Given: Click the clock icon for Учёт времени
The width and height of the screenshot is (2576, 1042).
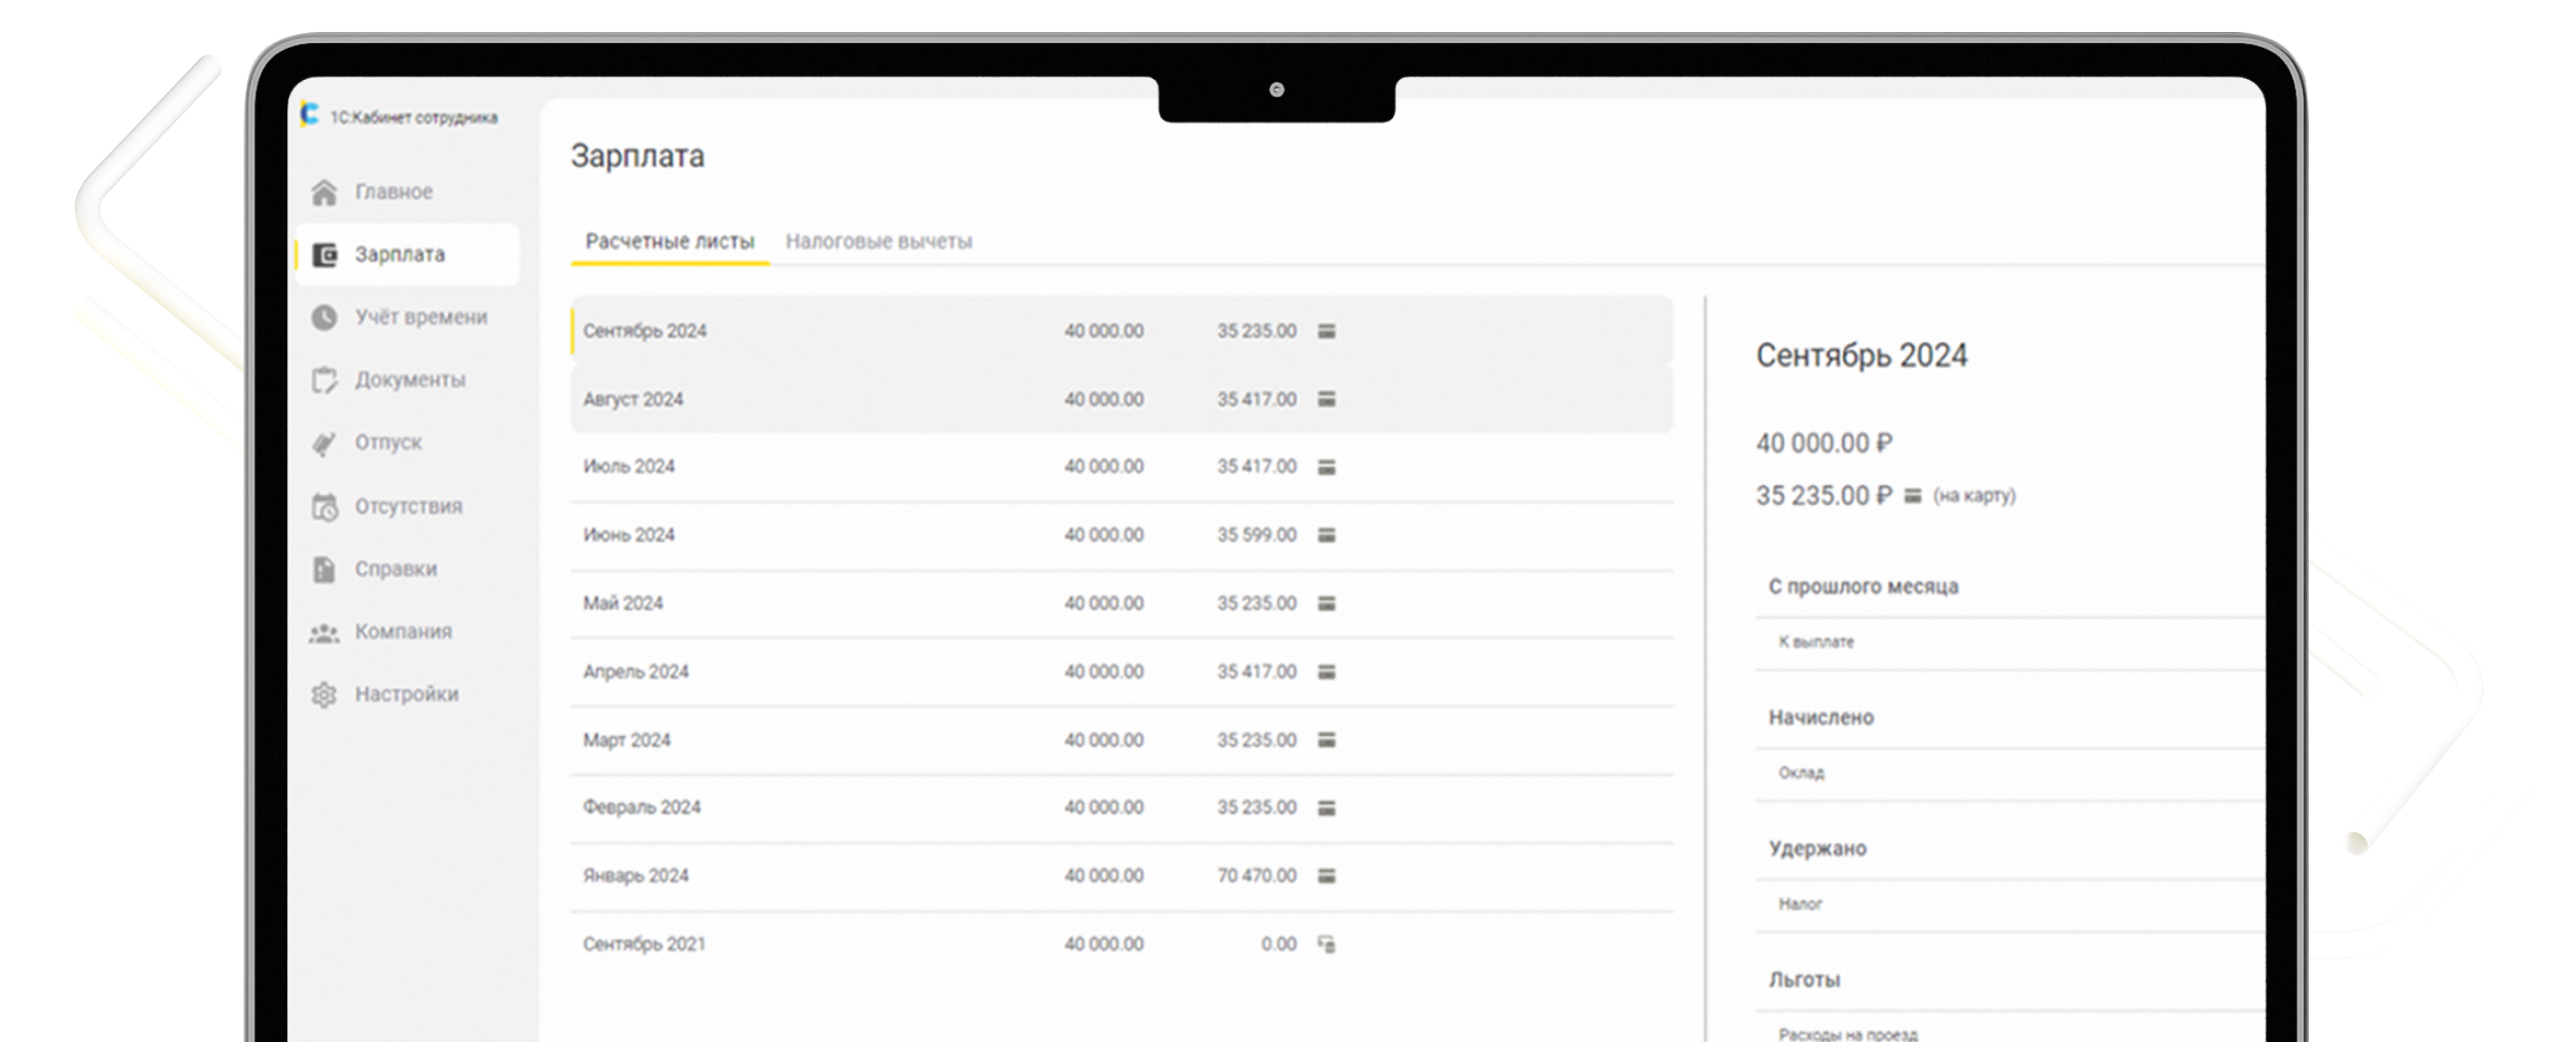Looking at the screenshot, I should pos(324,317).
